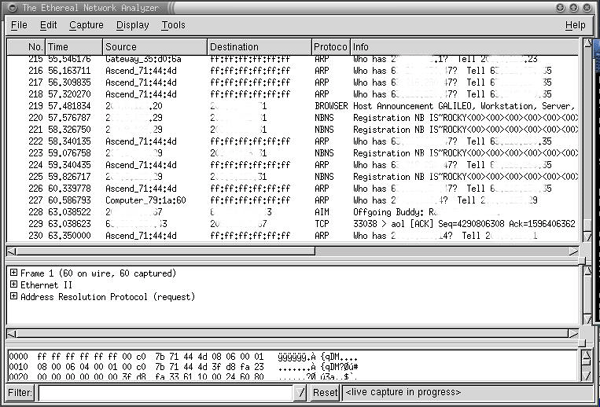Image resolution: width=600 pixels, height=407 pixels.
Task: Sort by the Source column header
Action: 153,47
